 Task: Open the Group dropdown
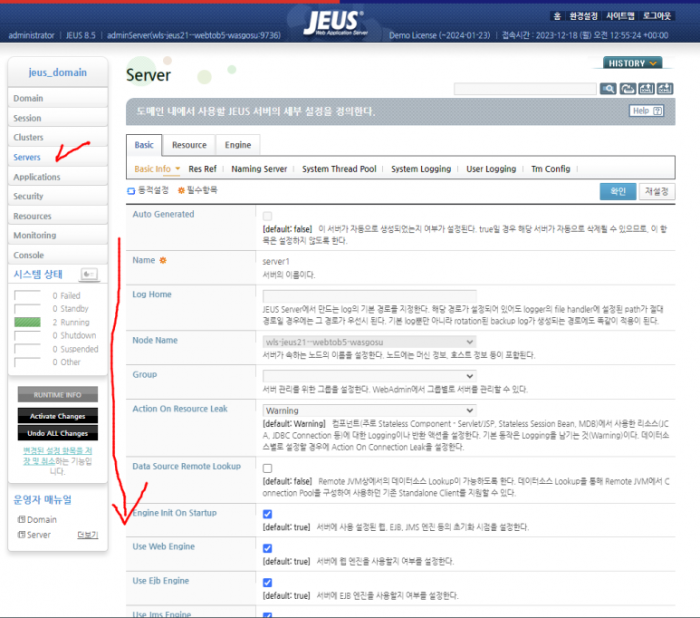coord(369,376)
